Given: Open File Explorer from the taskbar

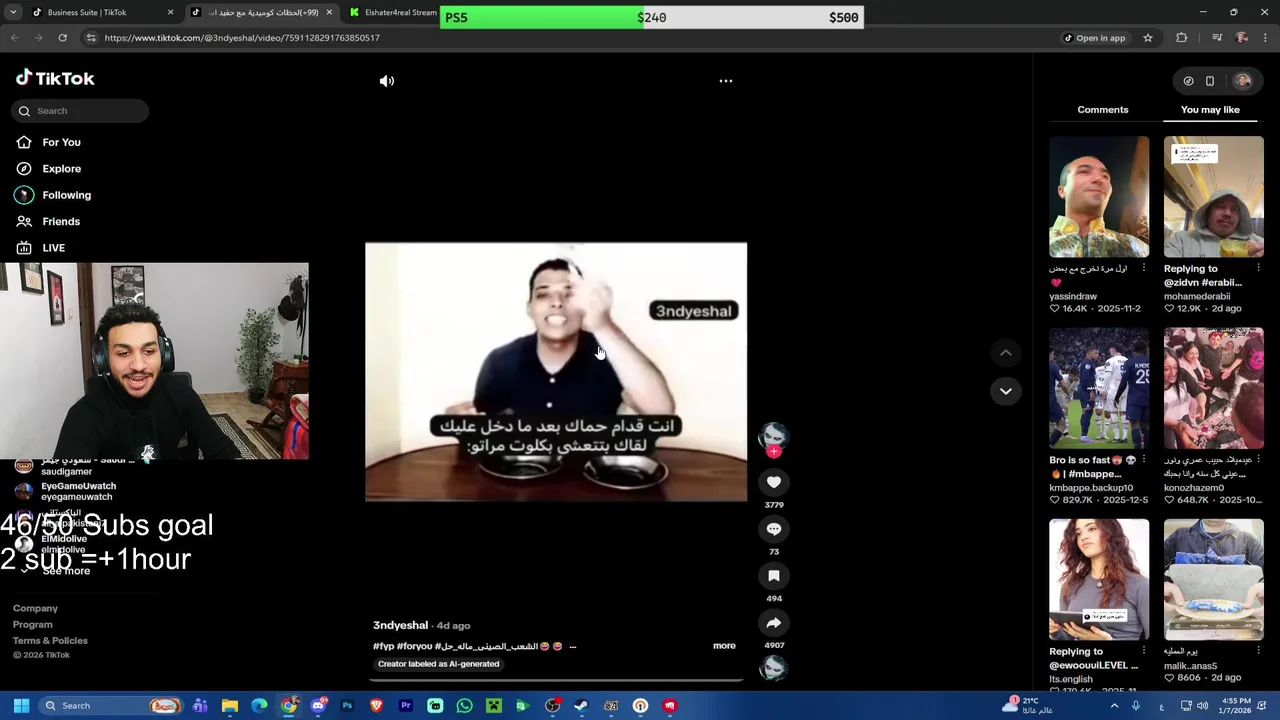Looking at the screenshot, I should (230, 706).
